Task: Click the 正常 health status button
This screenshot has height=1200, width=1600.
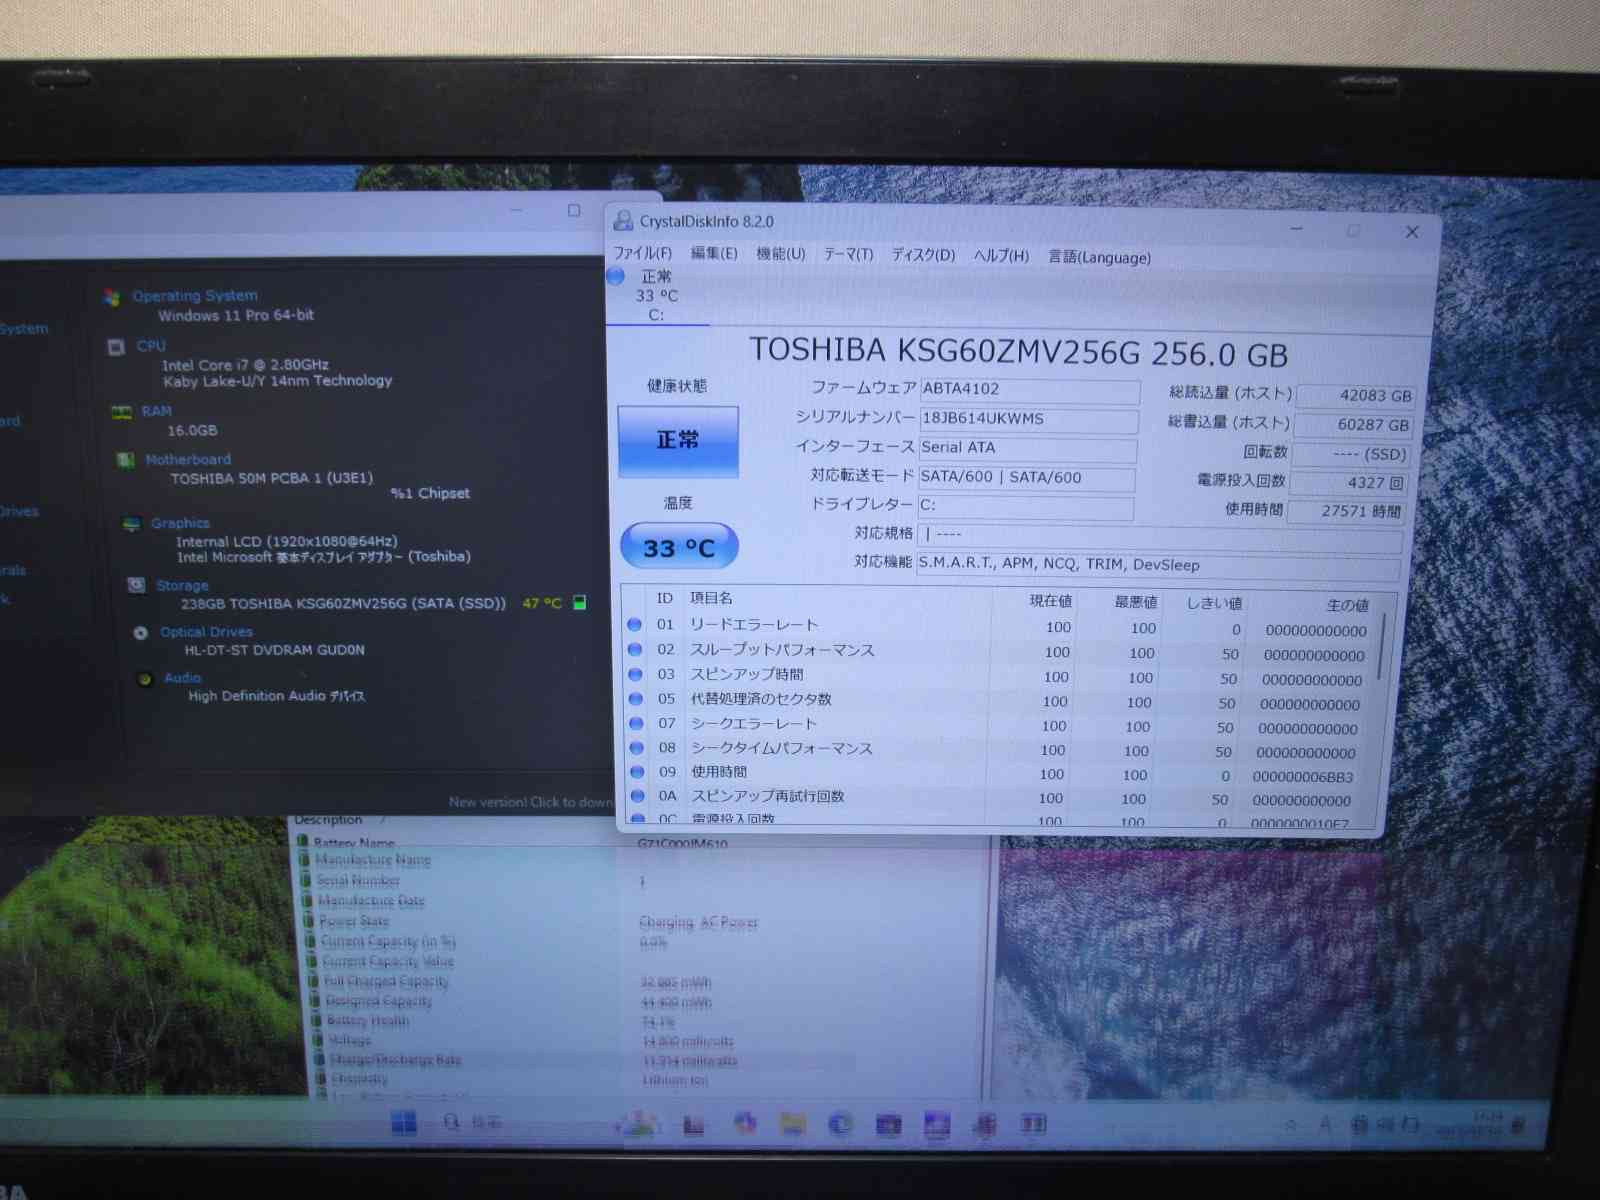Action: [x=678, y=441]
